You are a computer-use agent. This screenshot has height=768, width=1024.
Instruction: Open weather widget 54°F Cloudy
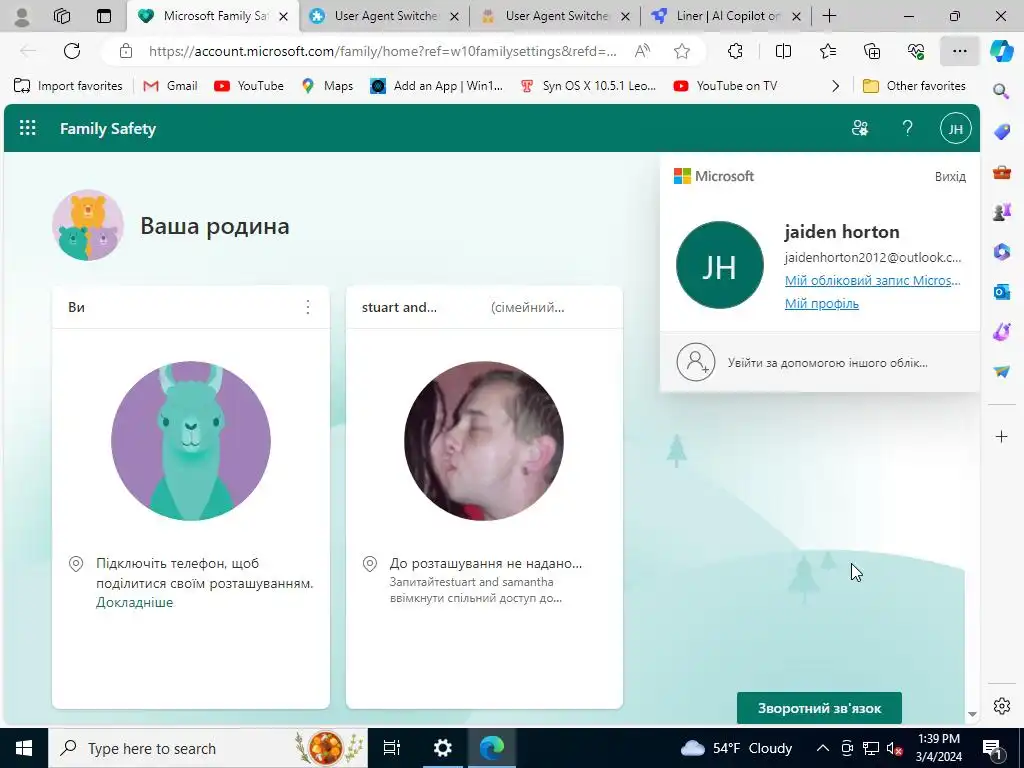pyautogui.click(x=737, y=748)
